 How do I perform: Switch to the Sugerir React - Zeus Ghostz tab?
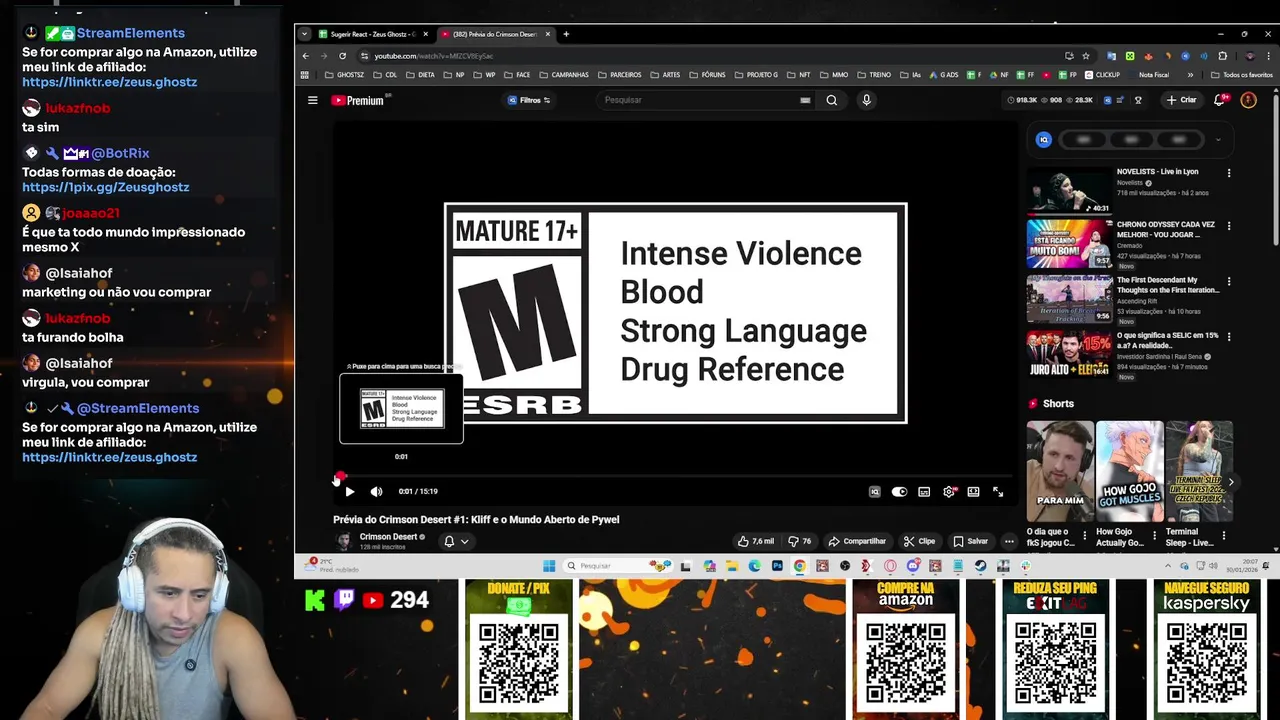coord(373,34)
